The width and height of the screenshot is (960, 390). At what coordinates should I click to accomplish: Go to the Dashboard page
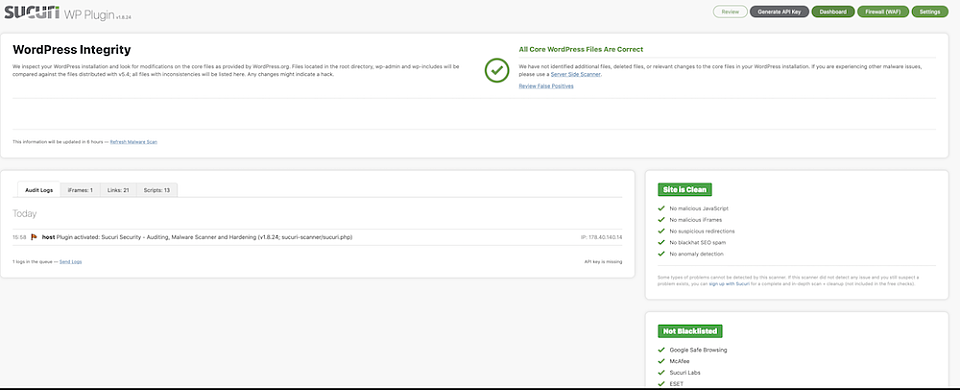coord(833,12)
